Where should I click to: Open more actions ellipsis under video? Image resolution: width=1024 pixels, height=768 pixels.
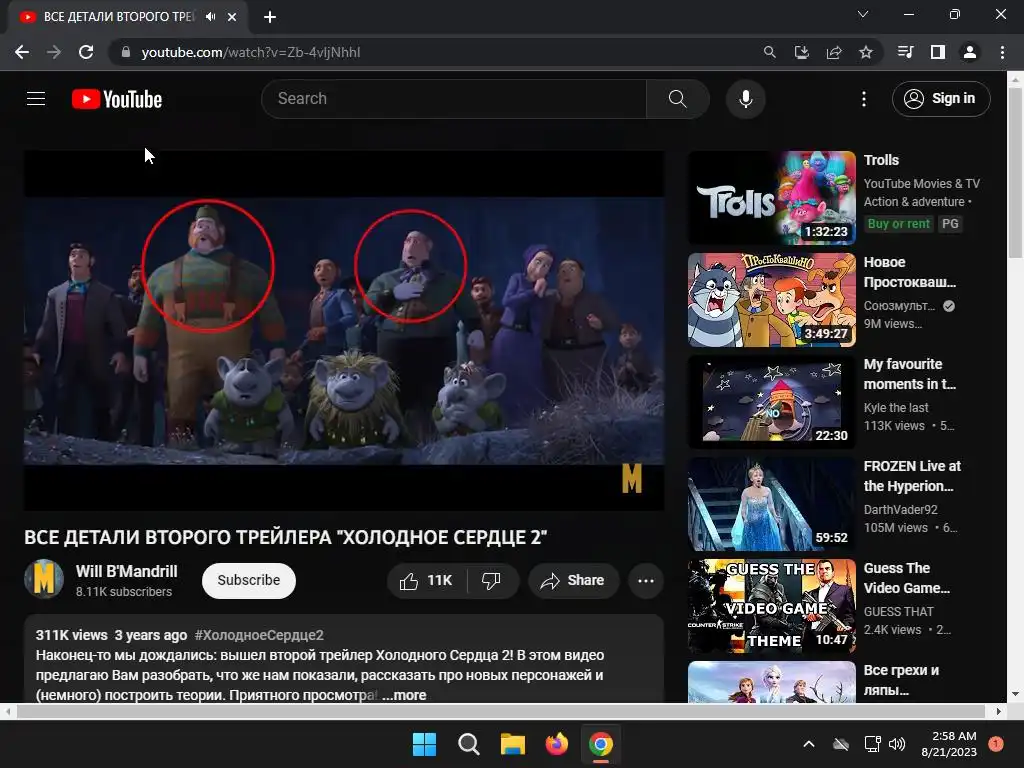pyautogui.click(x=646, y=581)
